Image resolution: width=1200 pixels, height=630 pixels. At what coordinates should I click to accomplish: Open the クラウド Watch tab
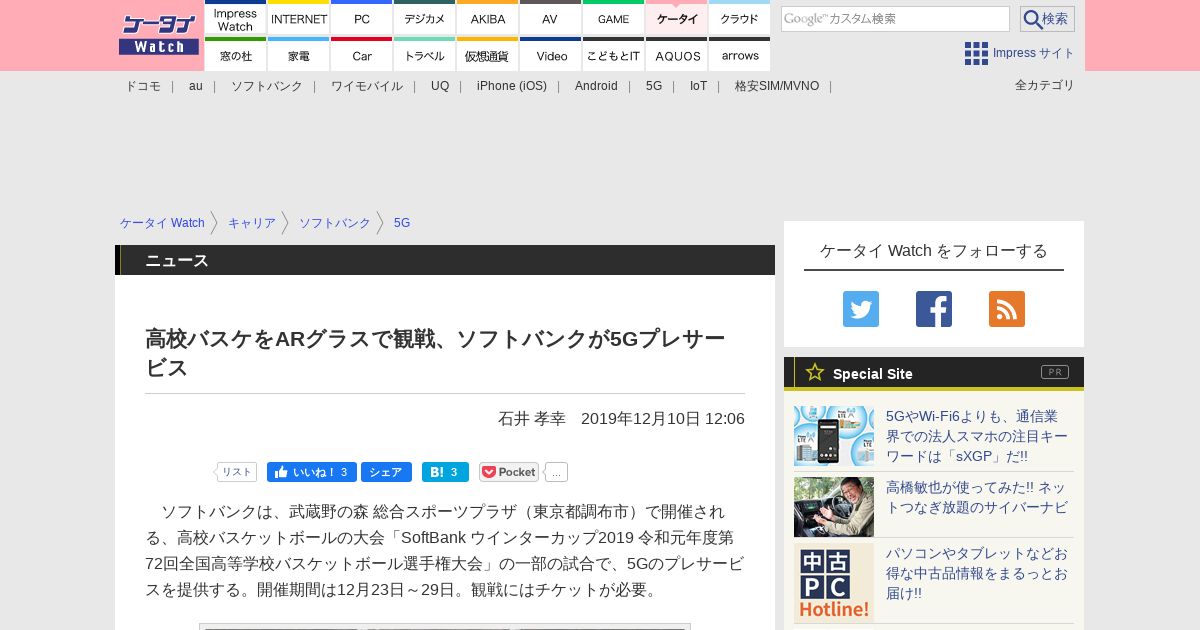pyautogui.click(x=740, y=19)
